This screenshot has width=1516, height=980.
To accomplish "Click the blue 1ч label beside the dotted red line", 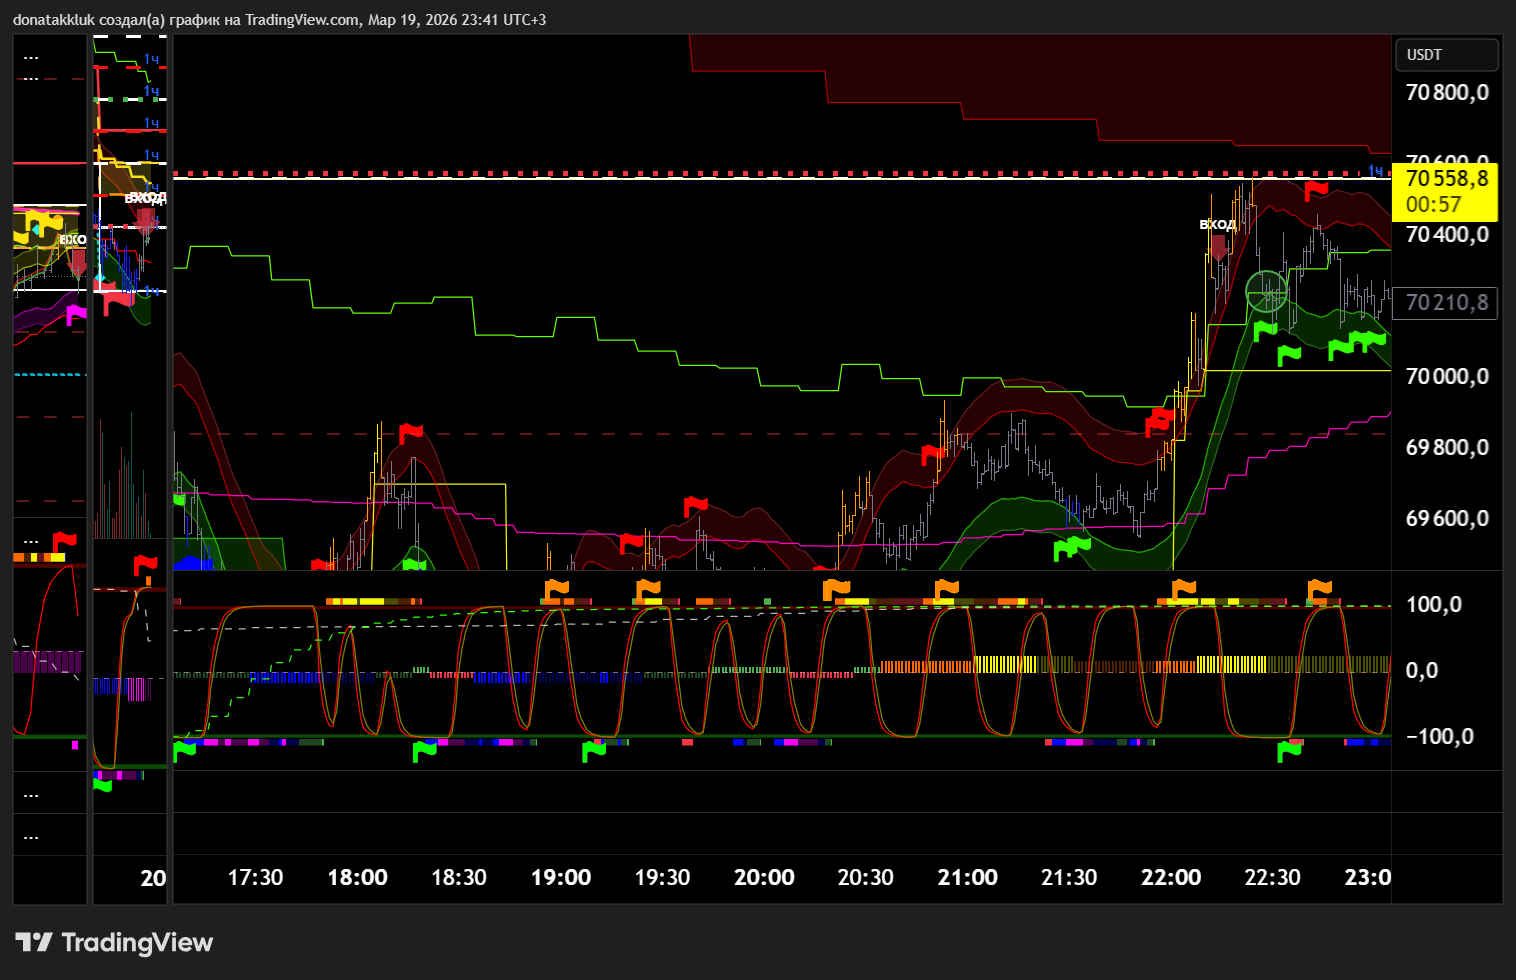I will [1376, 171].
